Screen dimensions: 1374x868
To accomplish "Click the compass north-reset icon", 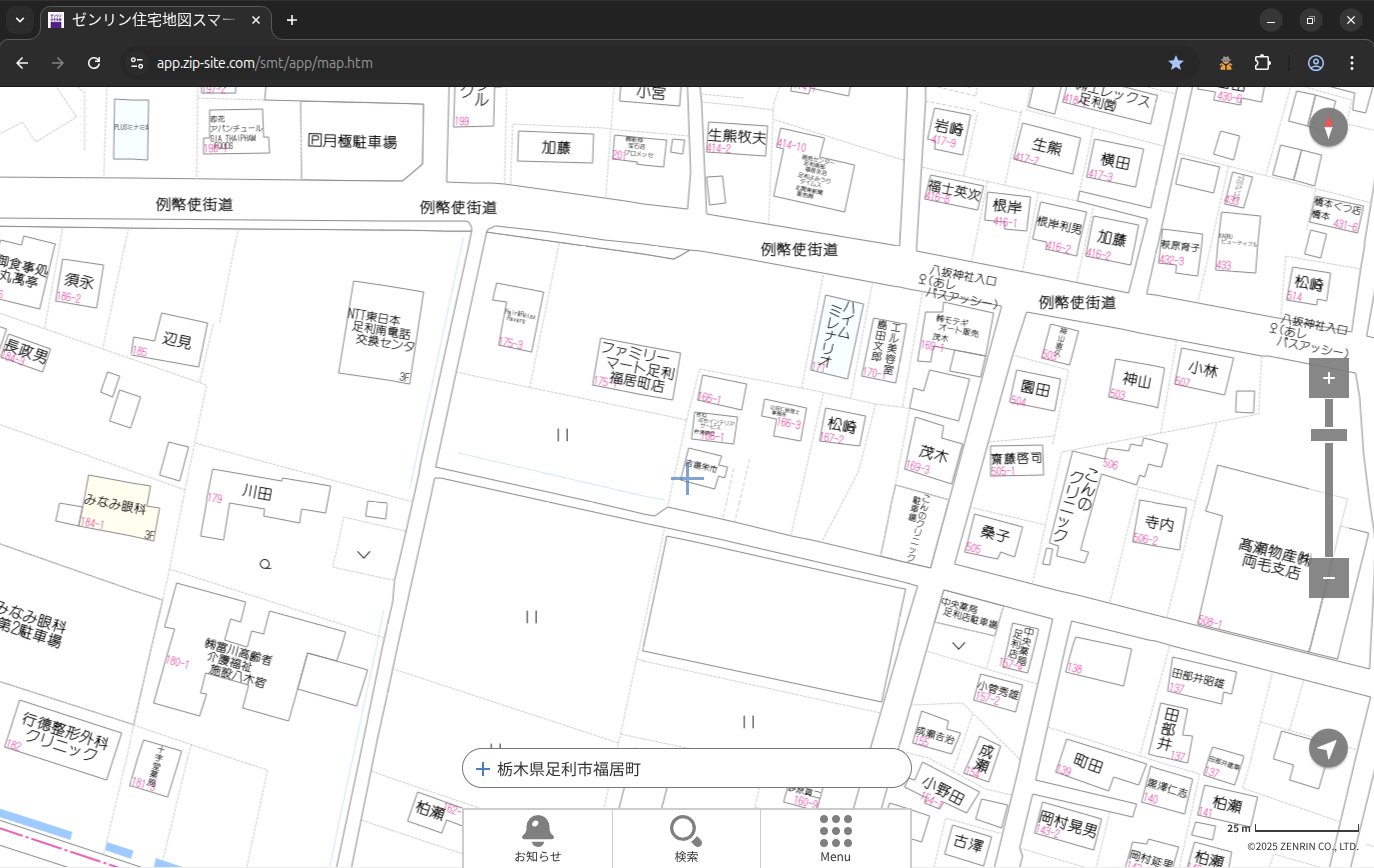I will [x=1328, y=128].
